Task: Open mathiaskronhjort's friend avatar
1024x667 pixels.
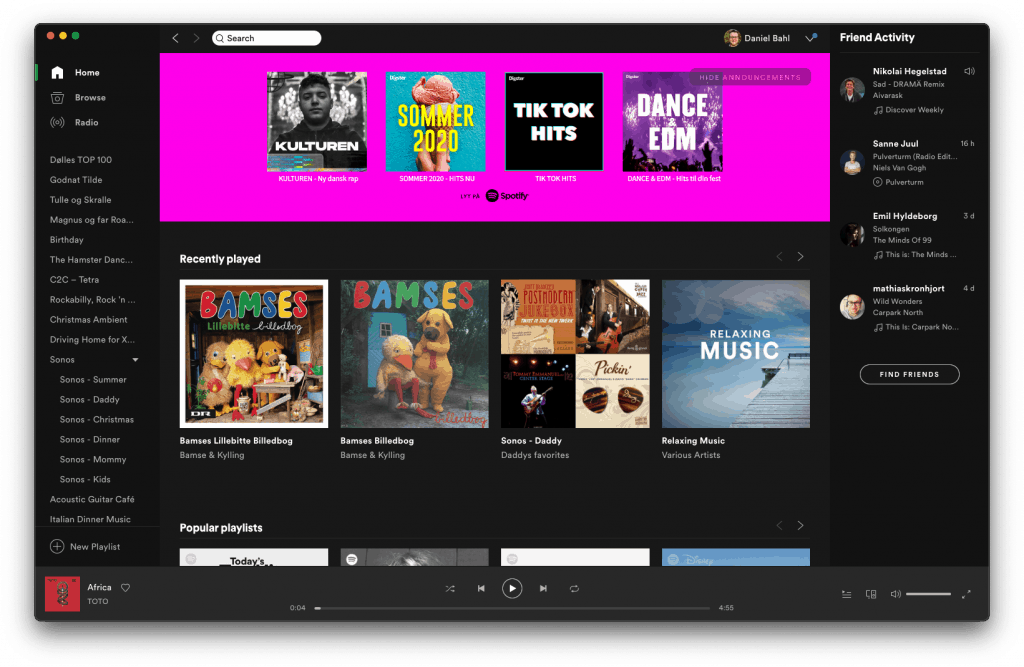Action: pos(852,307)
